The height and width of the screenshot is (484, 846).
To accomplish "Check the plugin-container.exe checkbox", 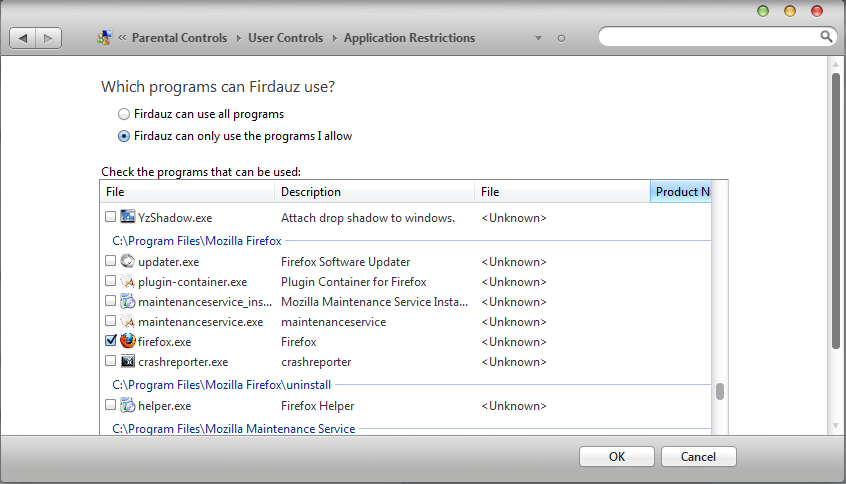I will click(110, 281).
